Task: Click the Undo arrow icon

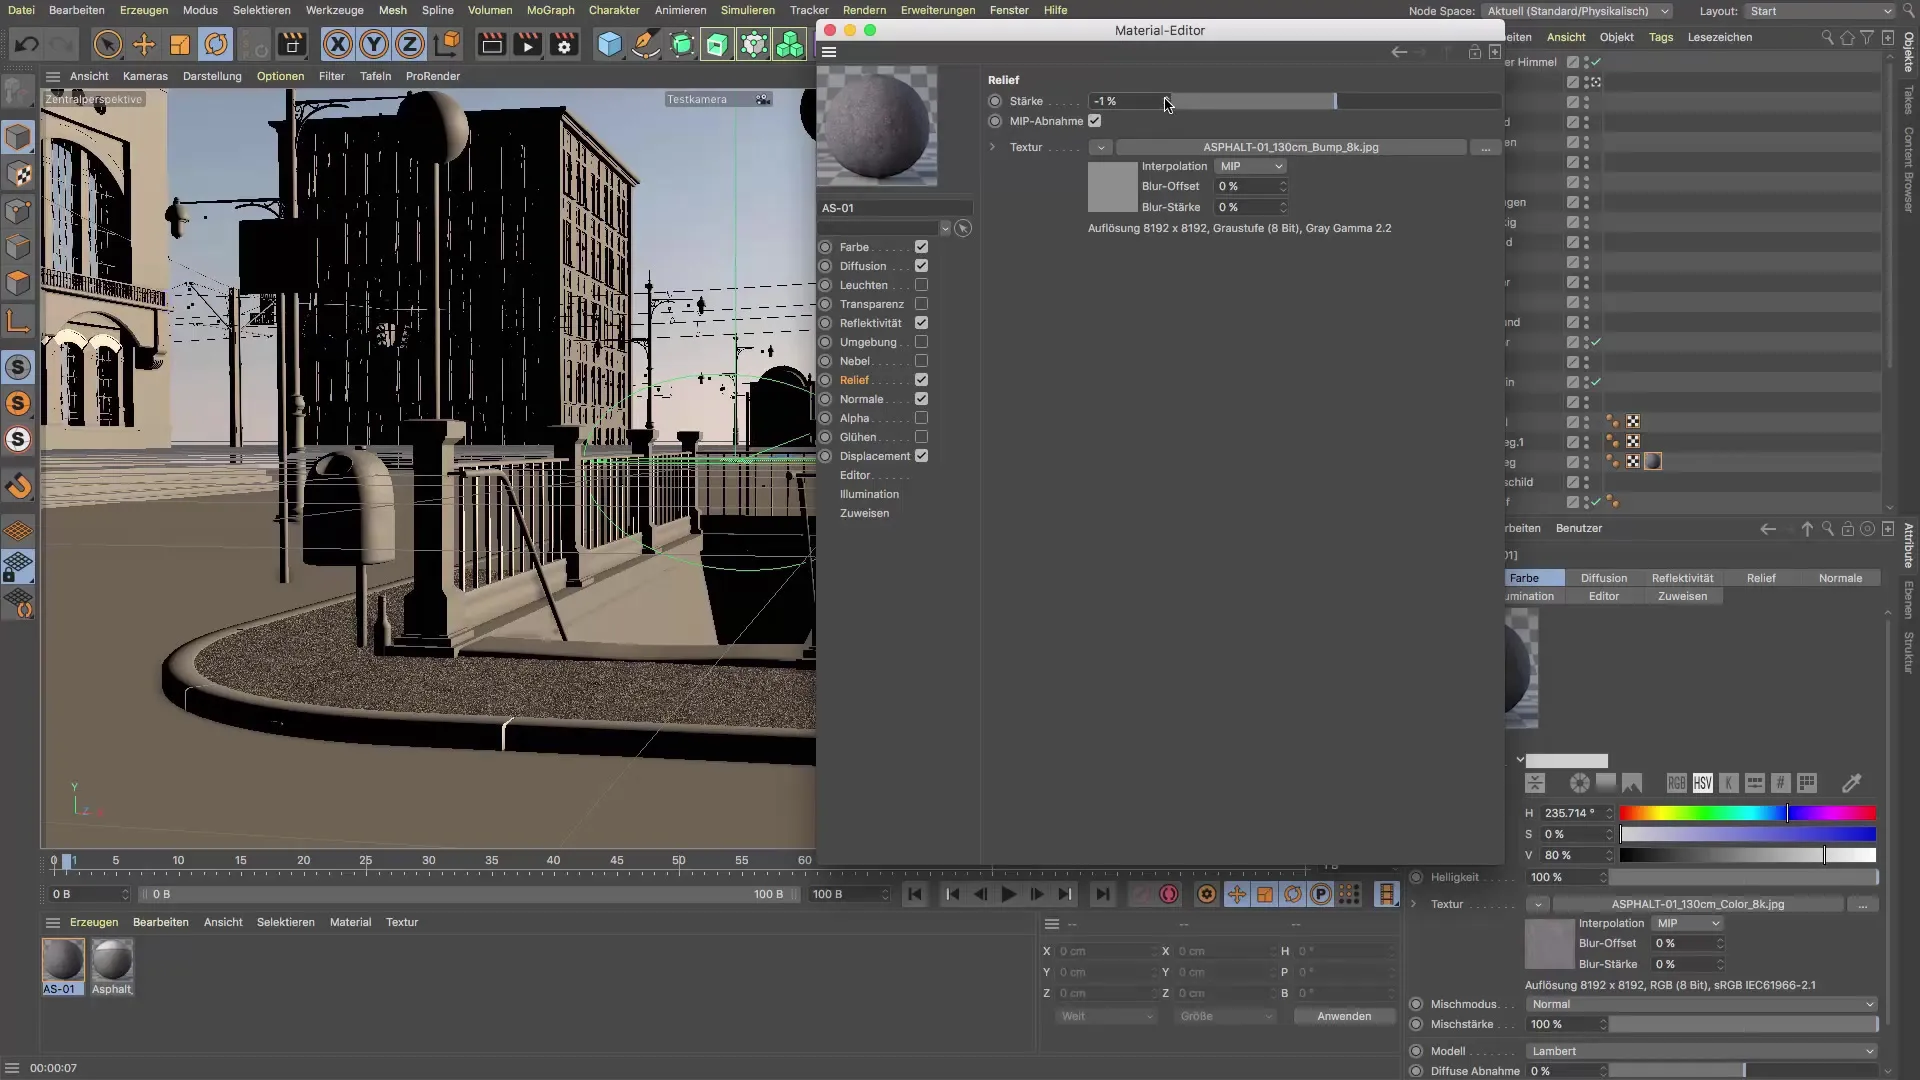Action: point(27,44)
